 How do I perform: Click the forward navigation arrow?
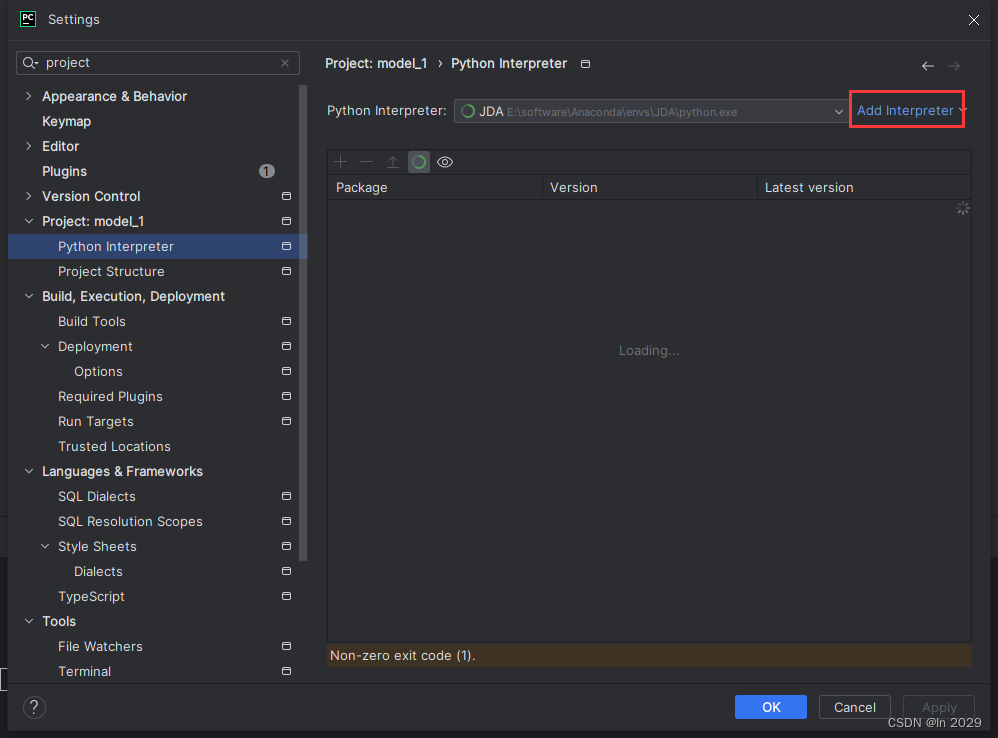click(954, 66)
